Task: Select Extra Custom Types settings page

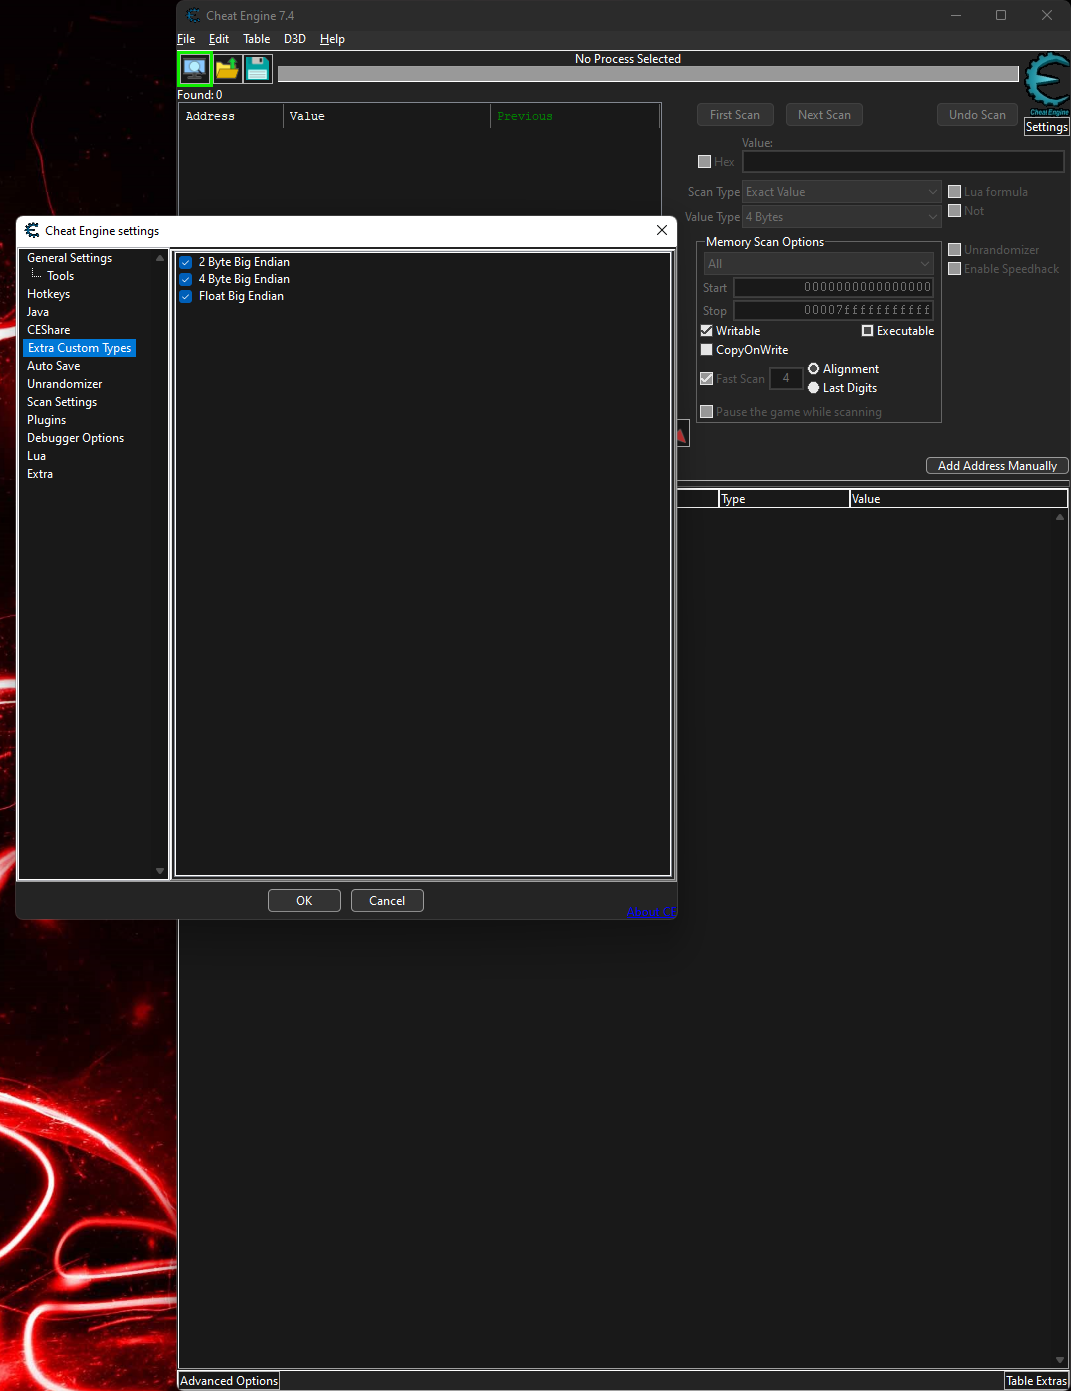Action: [x=79, y=348]
